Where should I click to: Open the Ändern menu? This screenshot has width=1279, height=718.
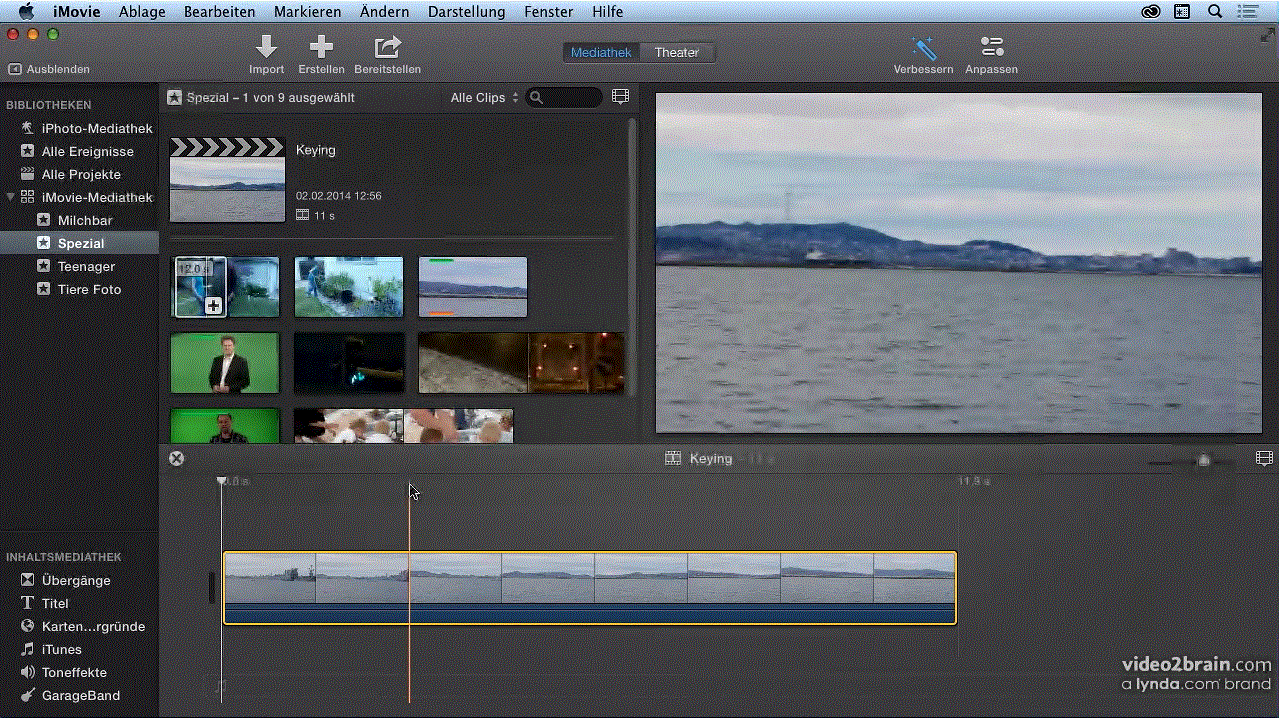coord(384,12)
